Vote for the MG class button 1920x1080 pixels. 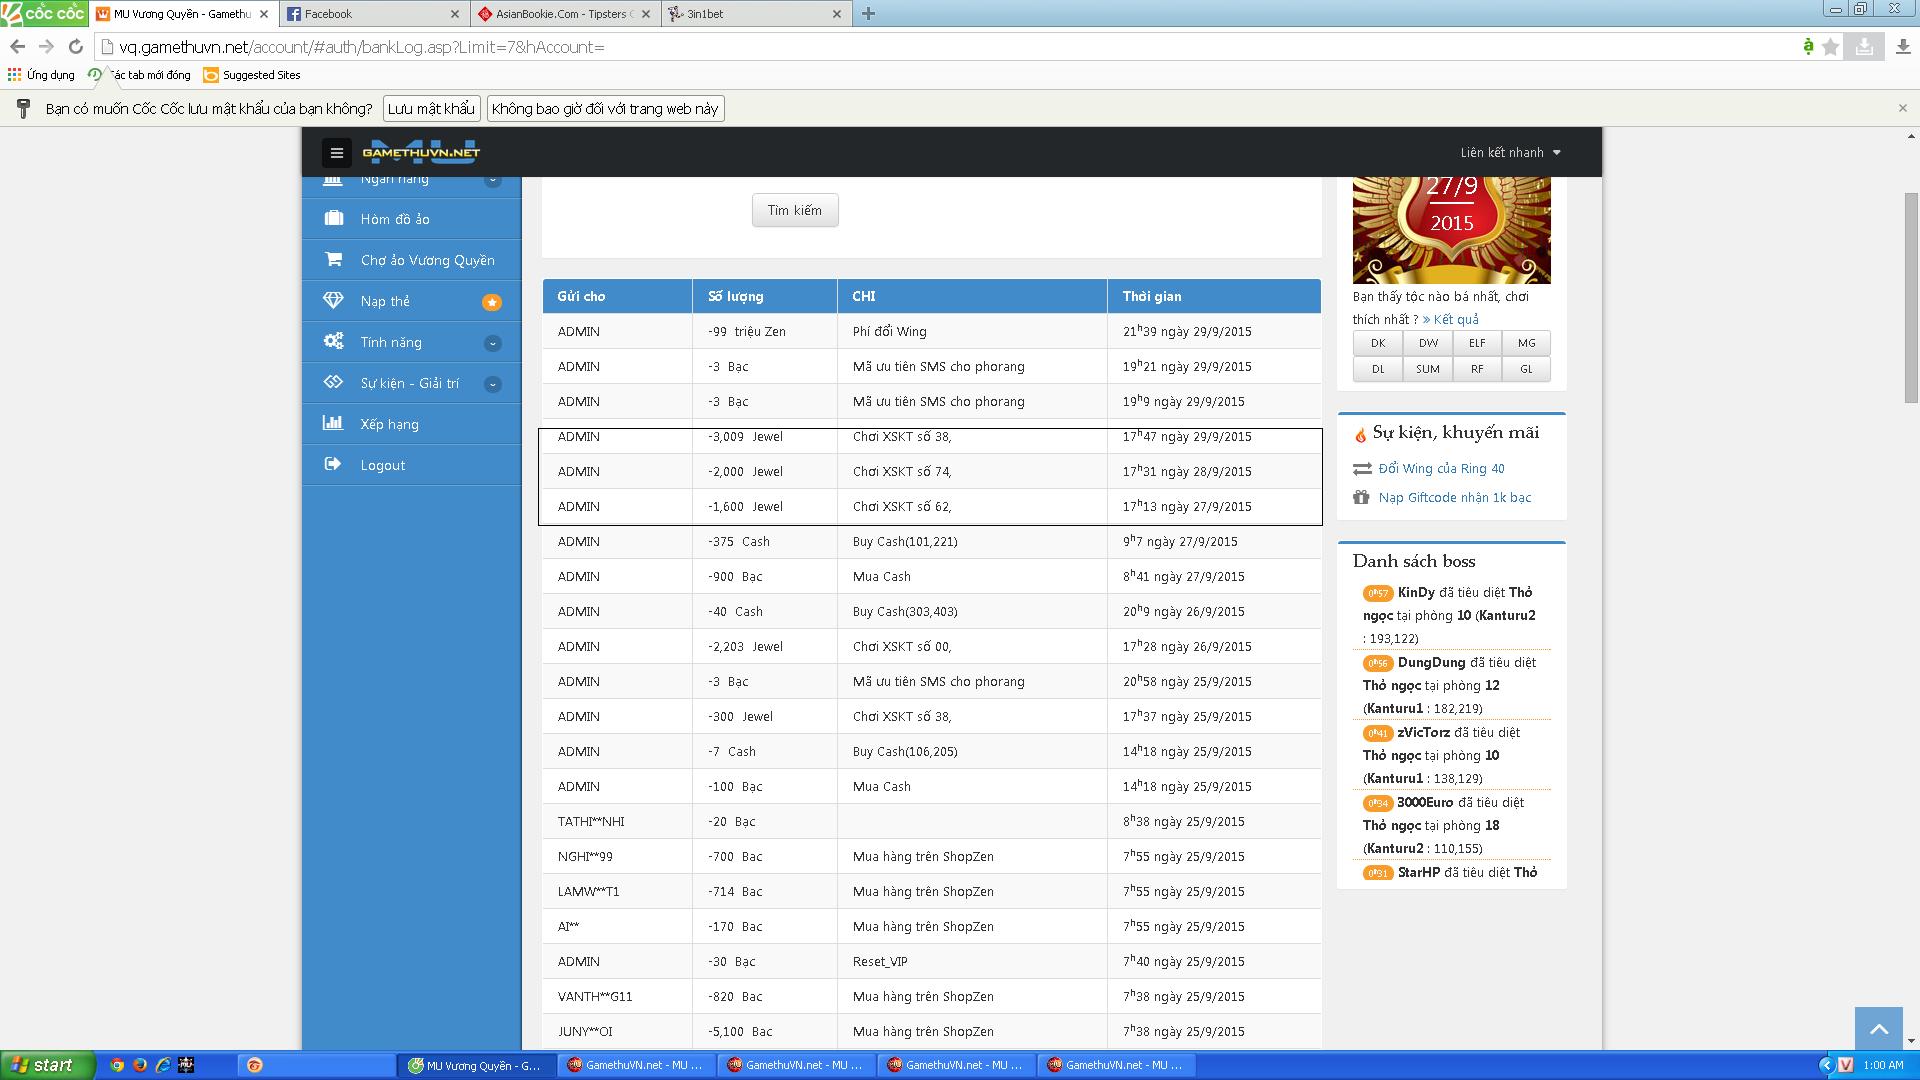(x=1526, y=343)
